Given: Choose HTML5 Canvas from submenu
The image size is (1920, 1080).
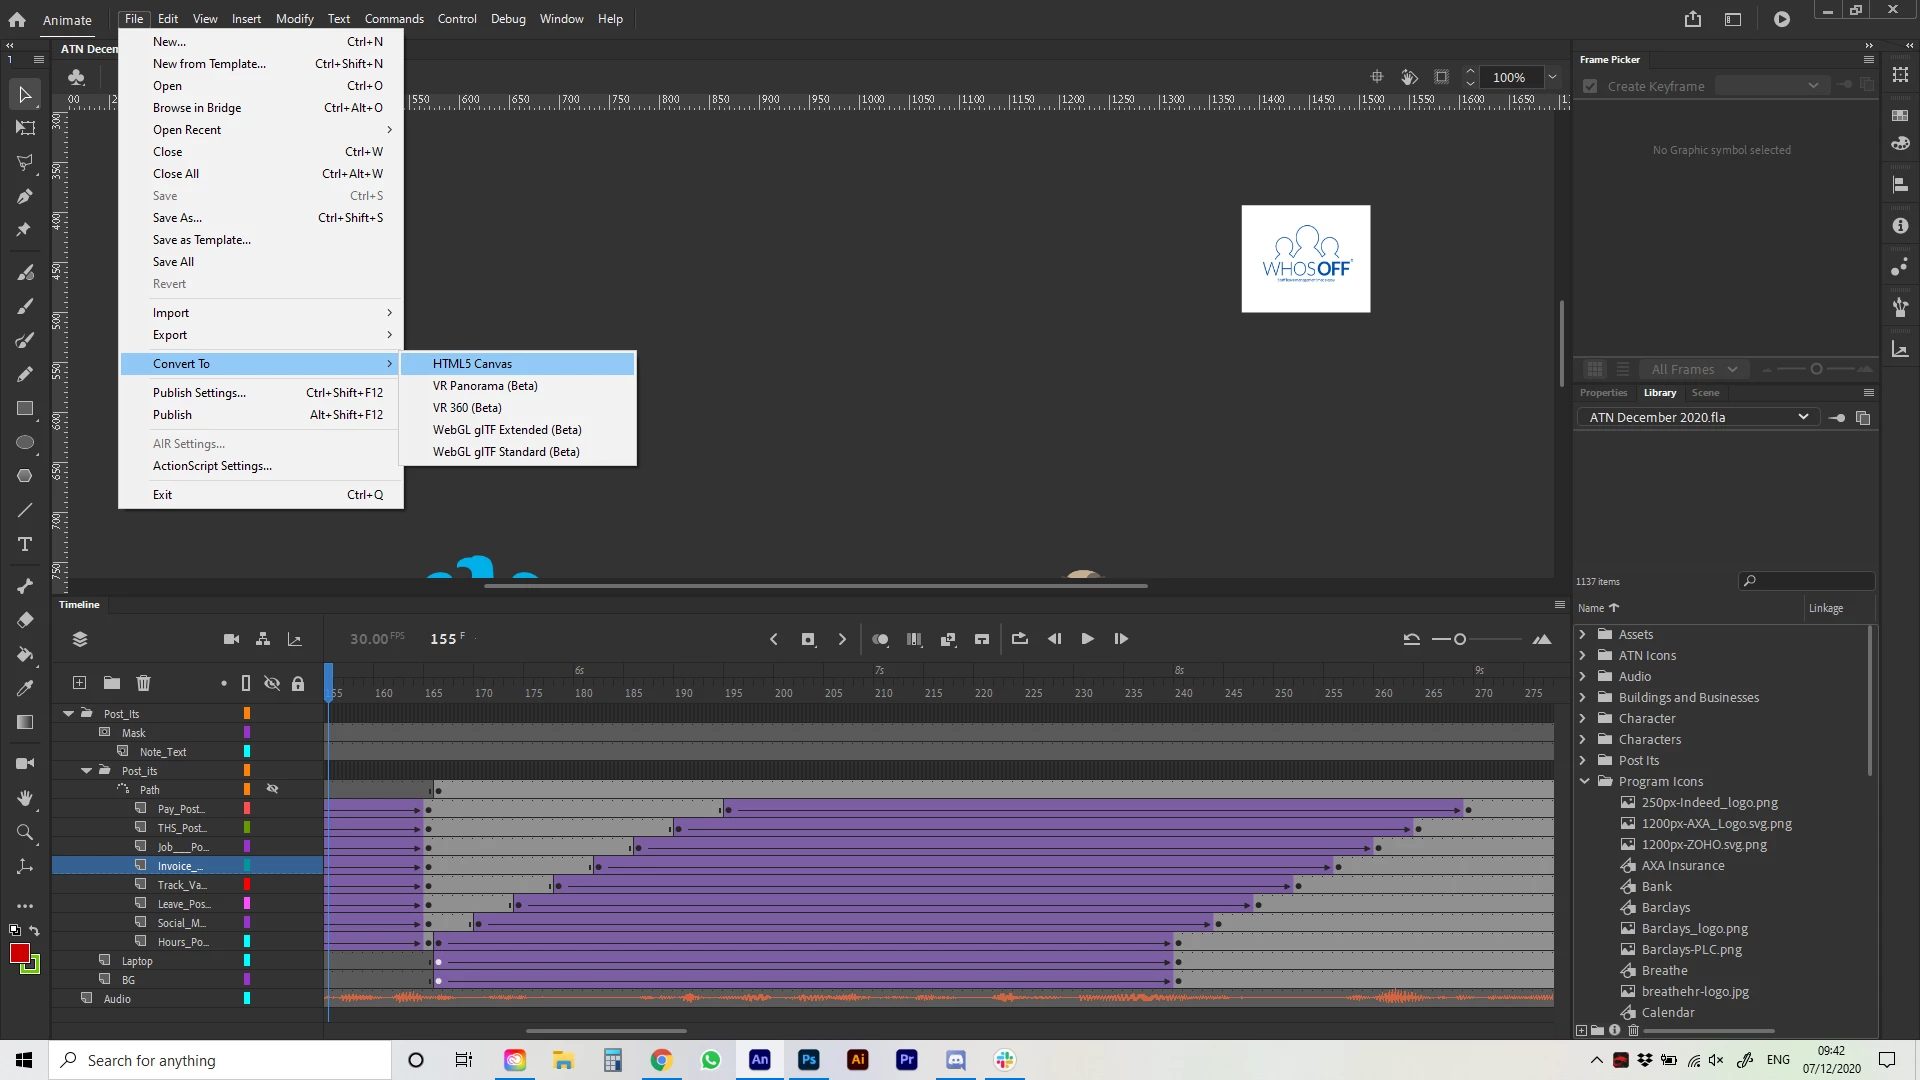Looking at the screenshot, I should pyautogui.click(x=472, y=364).
